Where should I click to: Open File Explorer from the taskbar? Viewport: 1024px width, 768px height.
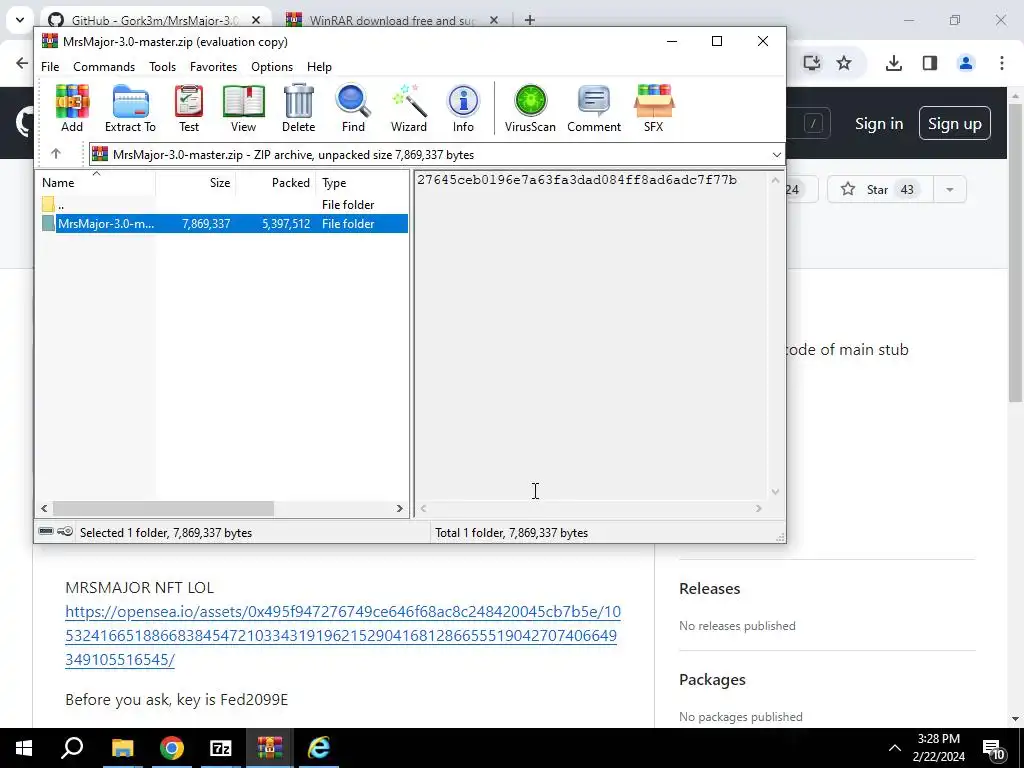(x=122, y=748)
